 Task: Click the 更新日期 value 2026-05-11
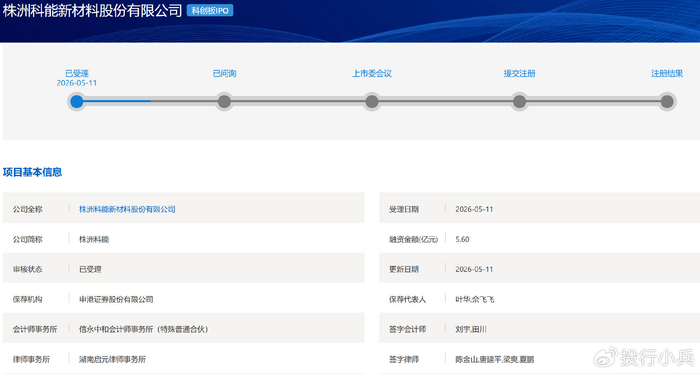click(474, 269)
